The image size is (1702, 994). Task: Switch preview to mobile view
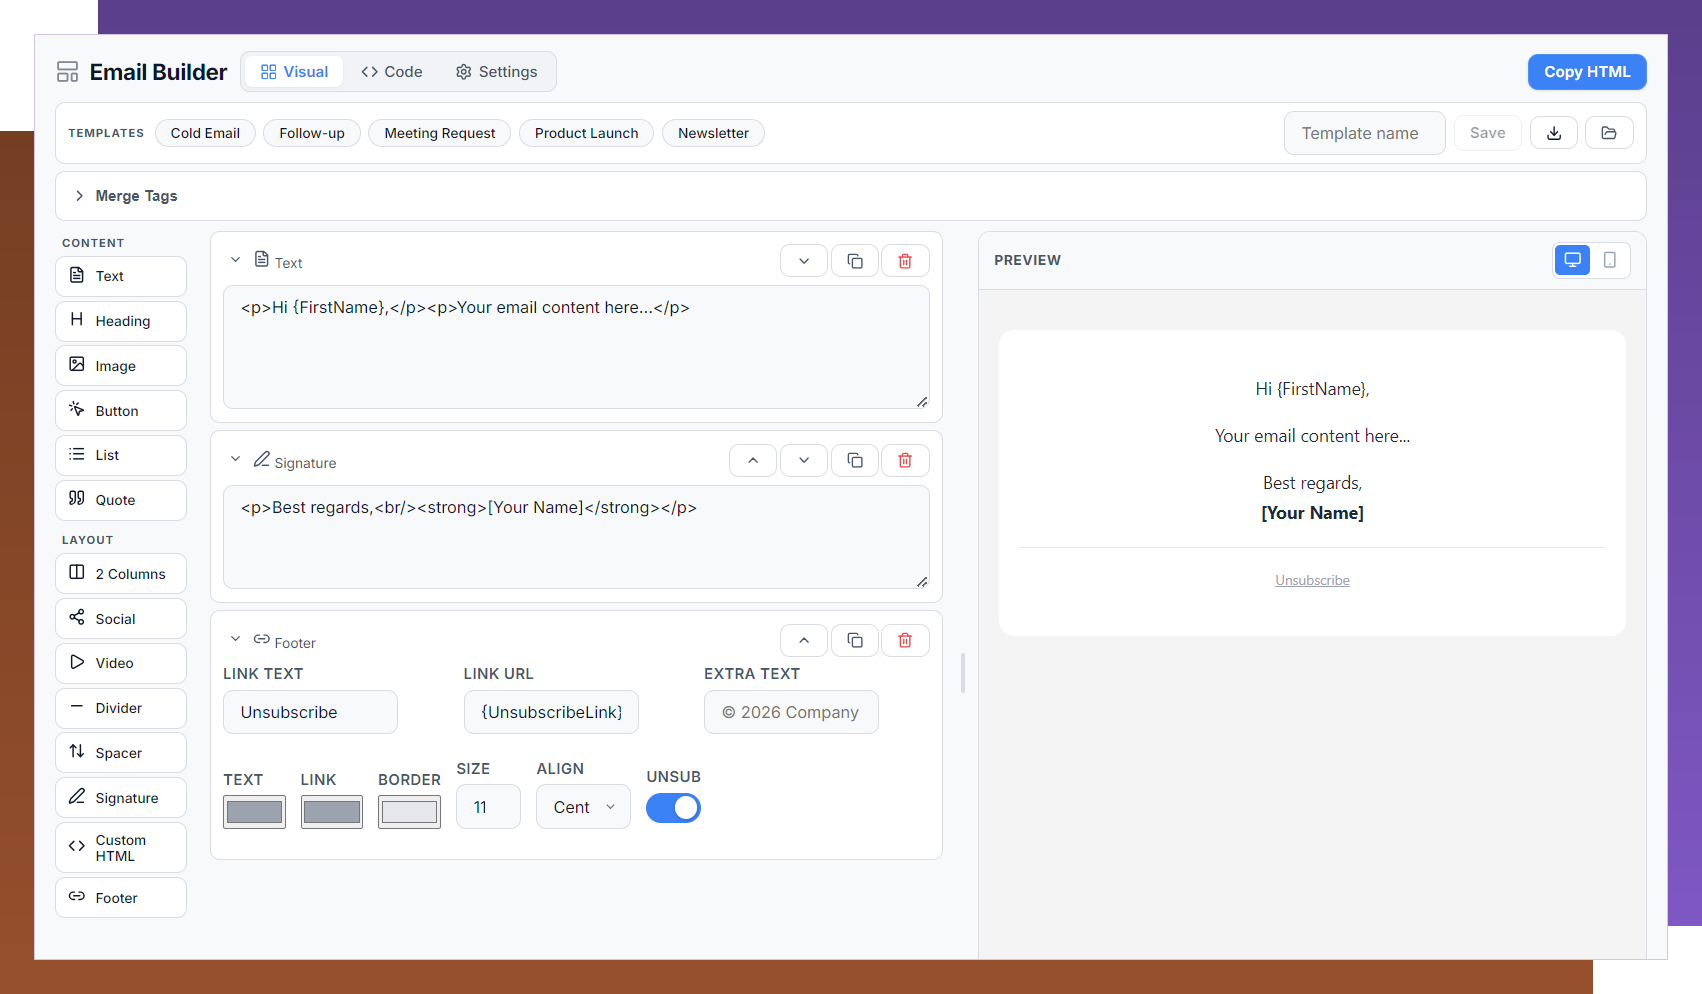[1610, 260]
